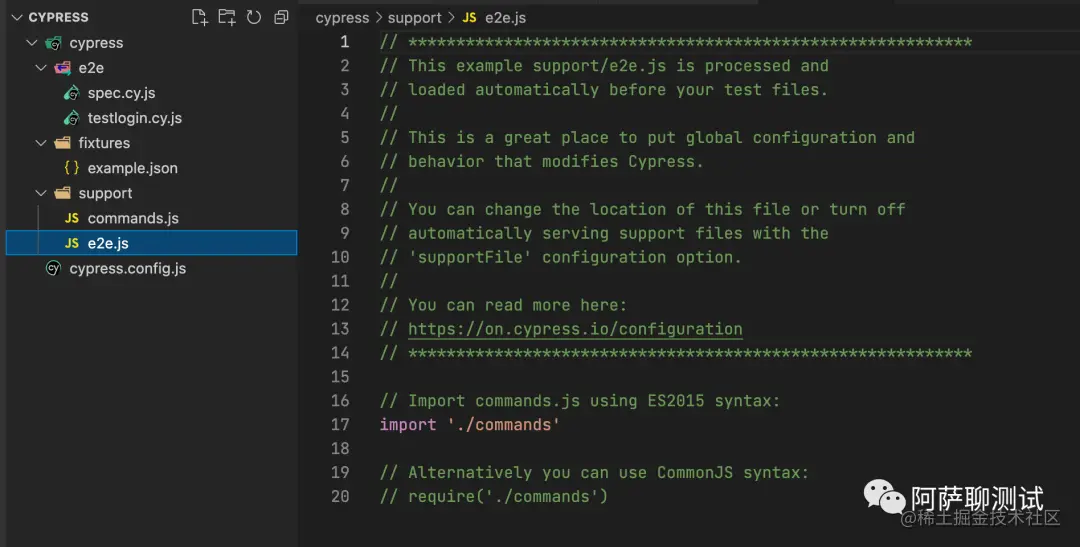1080x547 pixels.
Task: Click the example.json braces icon
Action: pos(71,168)
